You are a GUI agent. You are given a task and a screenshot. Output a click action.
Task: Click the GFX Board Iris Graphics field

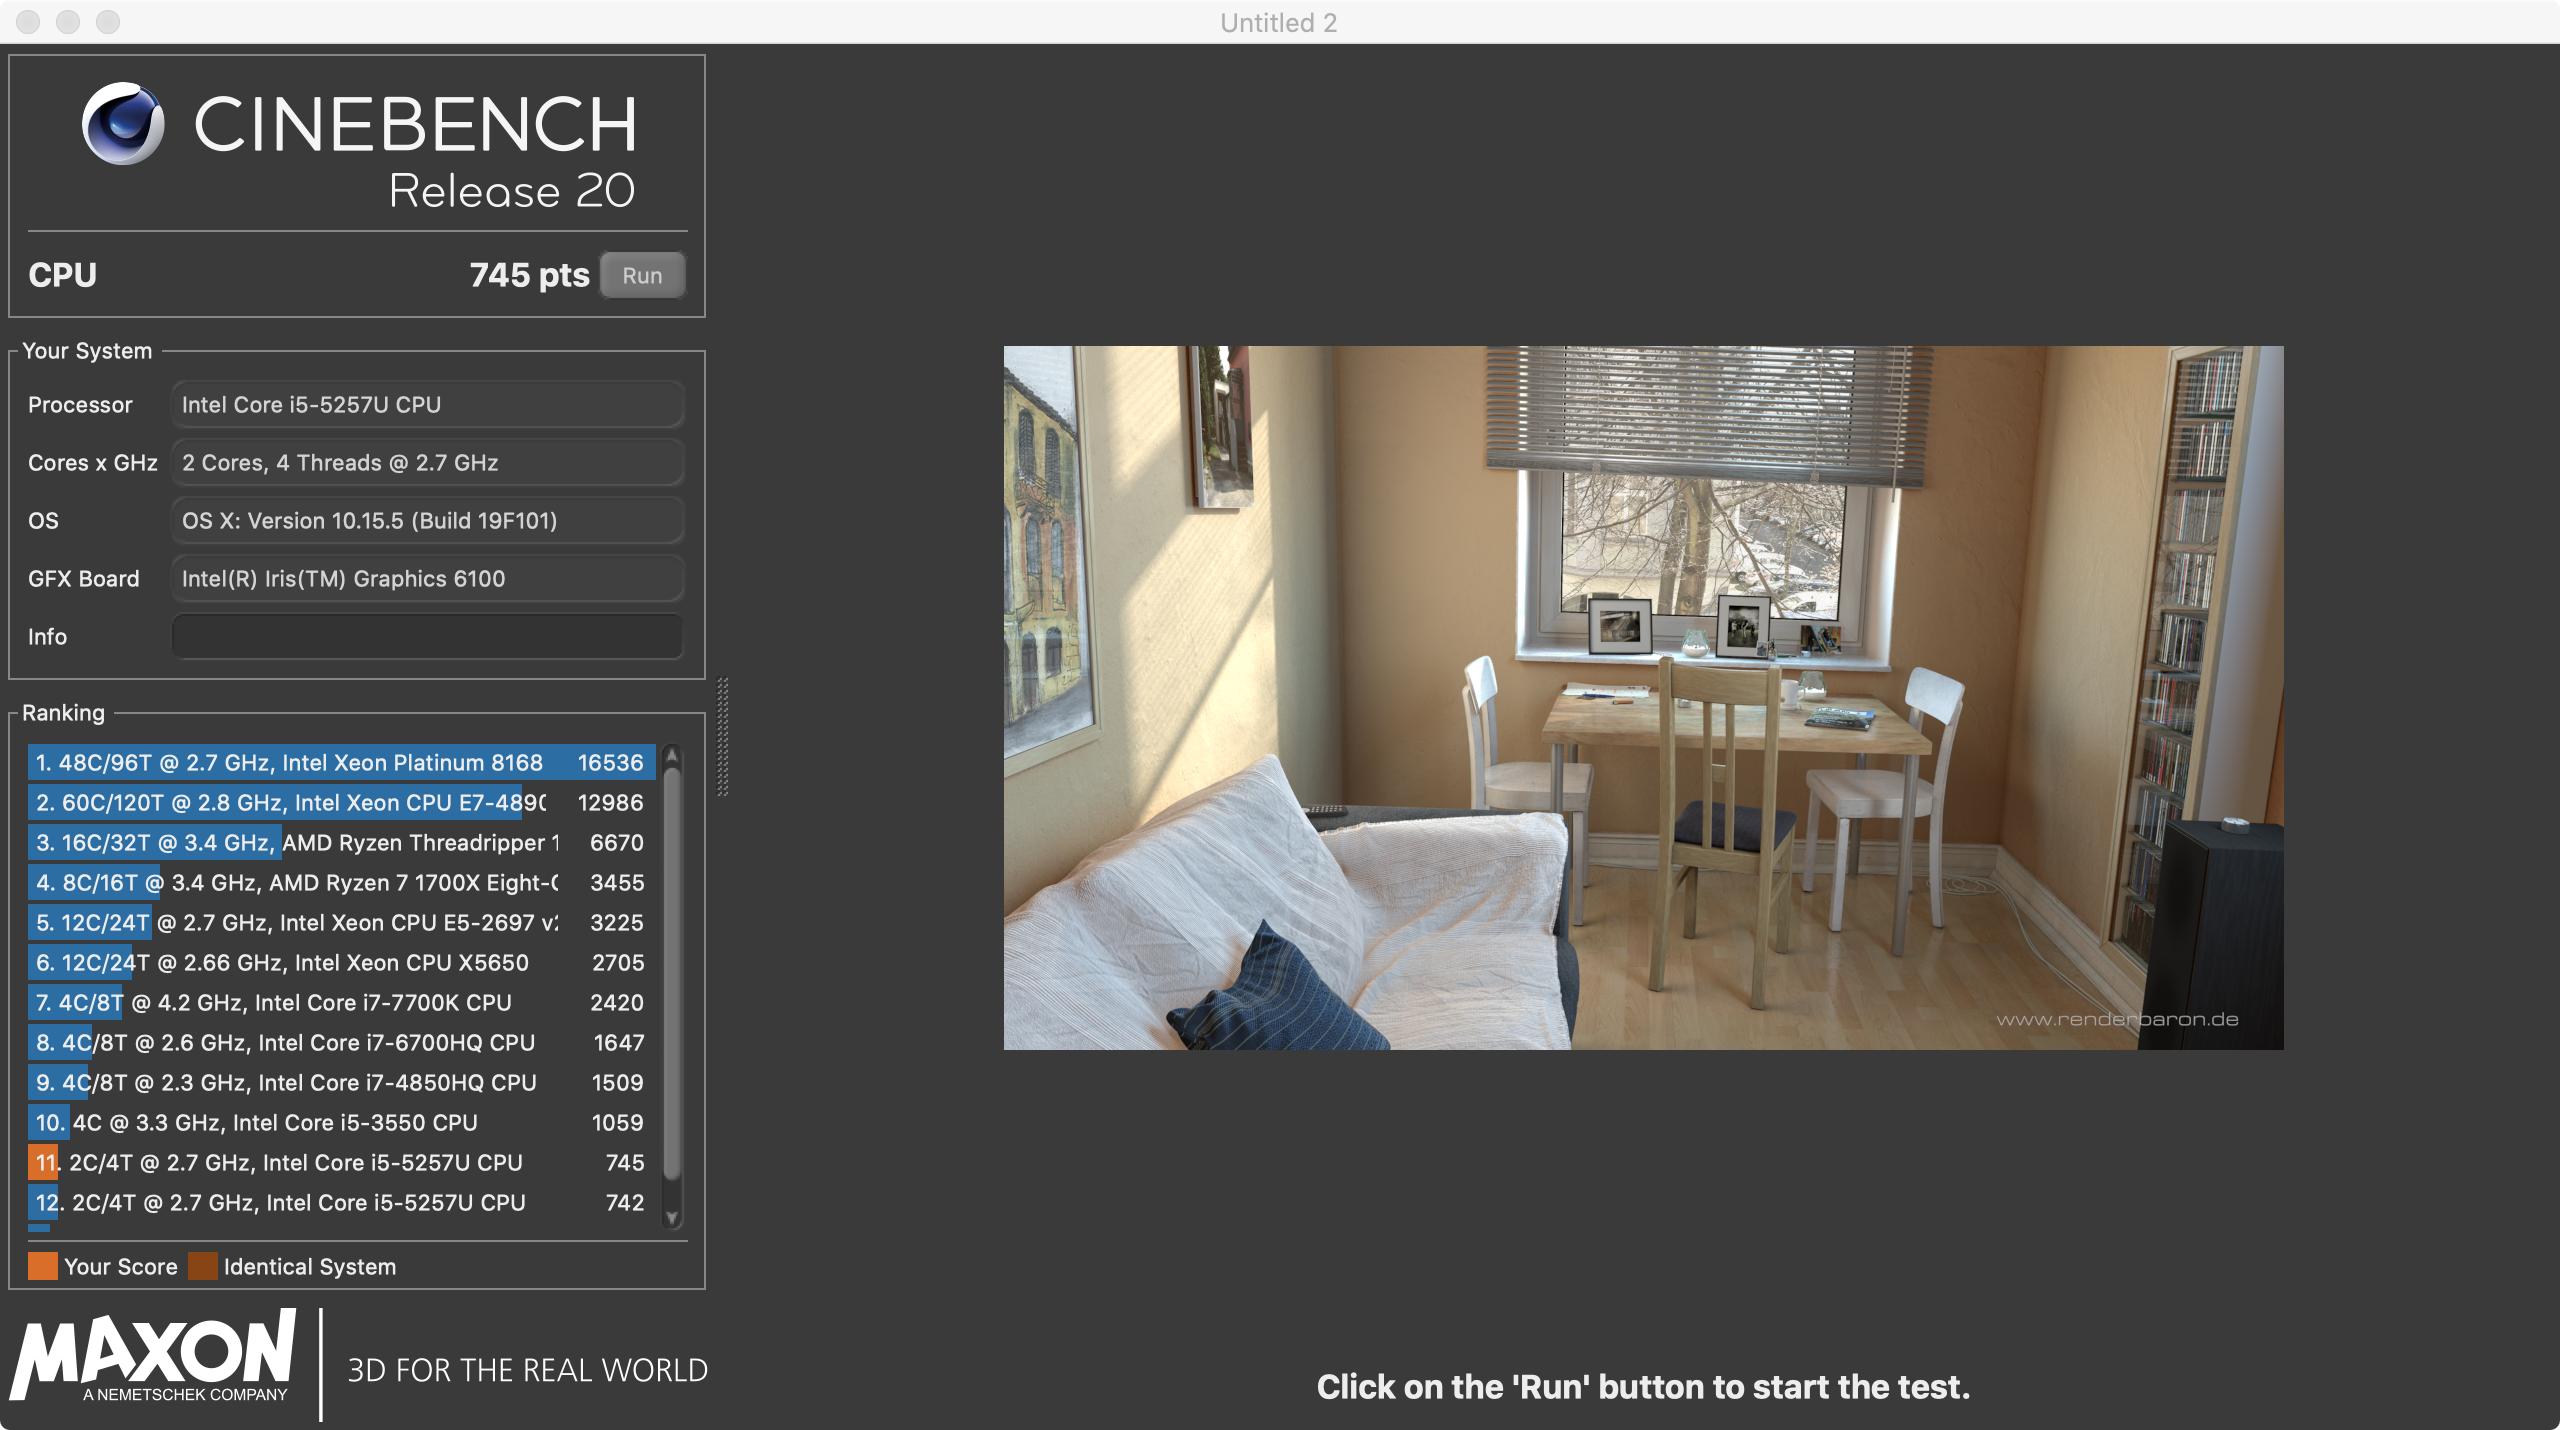[x=427, y=579]
